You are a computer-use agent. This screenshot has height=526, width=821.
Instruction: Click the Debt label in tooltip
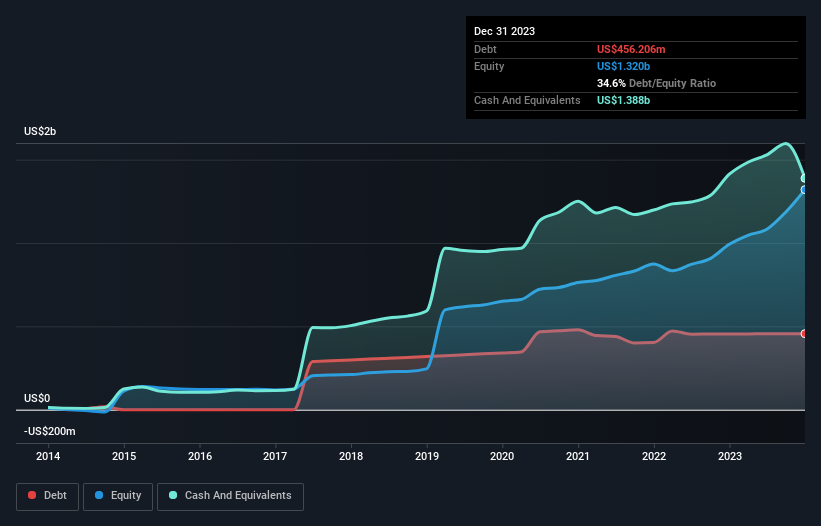(x=485, y=49)
